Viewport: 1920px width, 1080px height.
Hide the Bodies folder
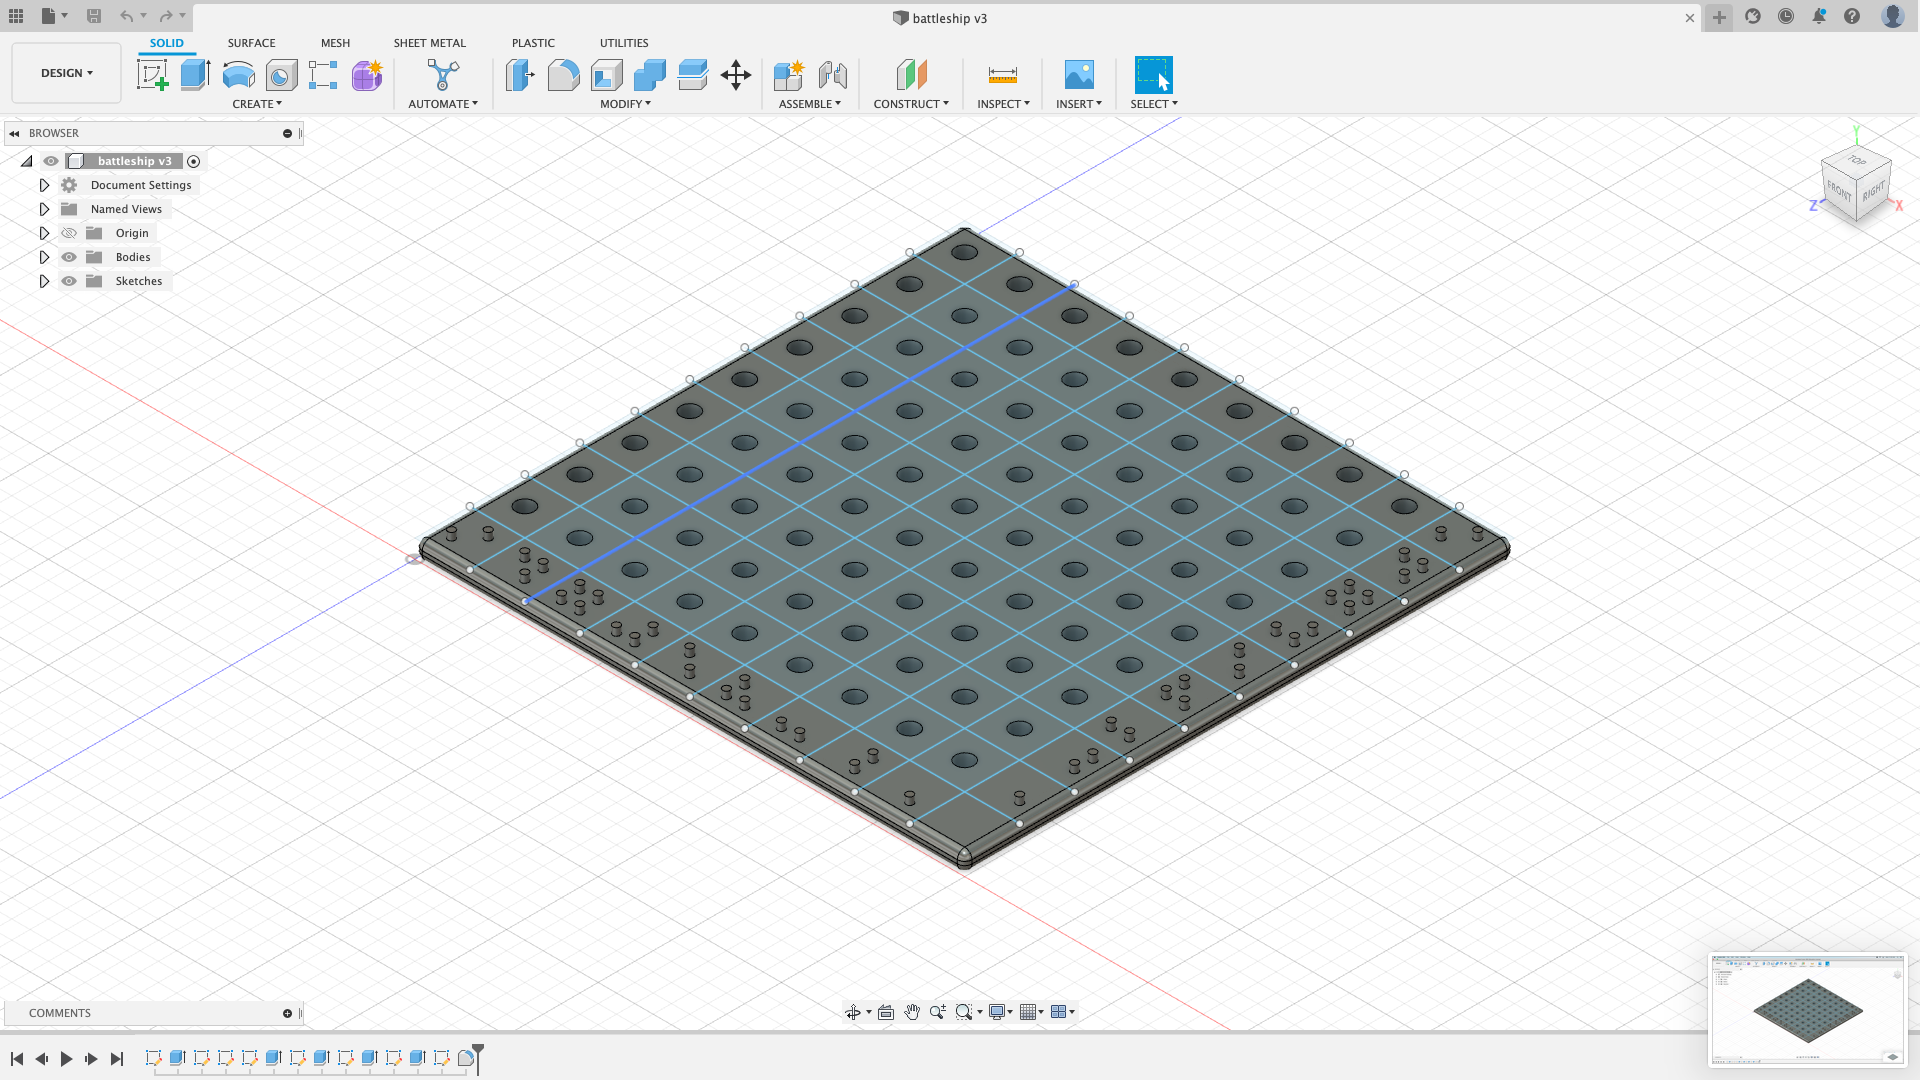click(69, 257)
